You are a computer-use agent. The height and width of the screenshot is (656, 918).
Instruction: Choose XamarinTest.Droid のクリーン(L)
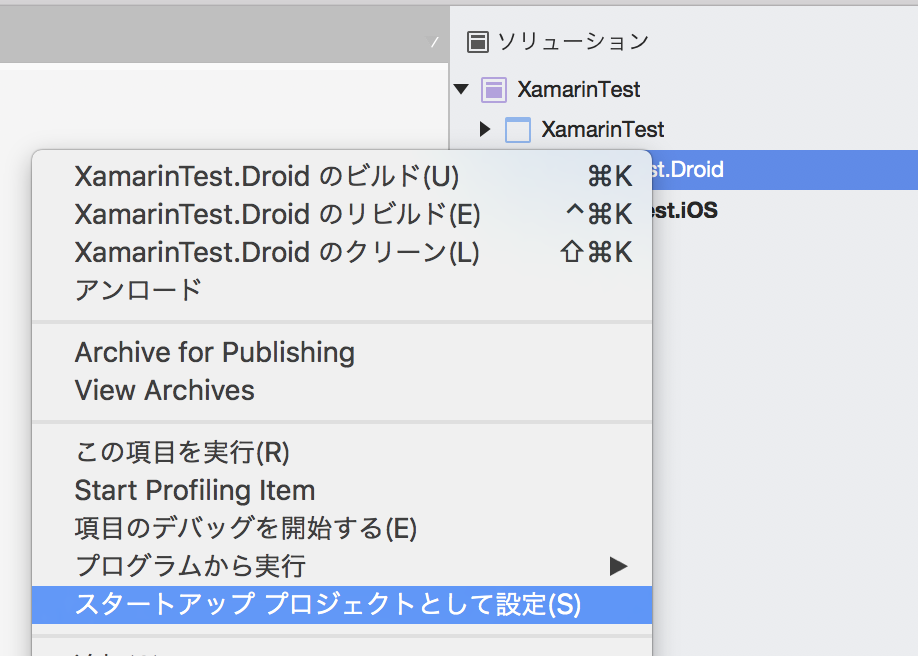coord(342,252)
